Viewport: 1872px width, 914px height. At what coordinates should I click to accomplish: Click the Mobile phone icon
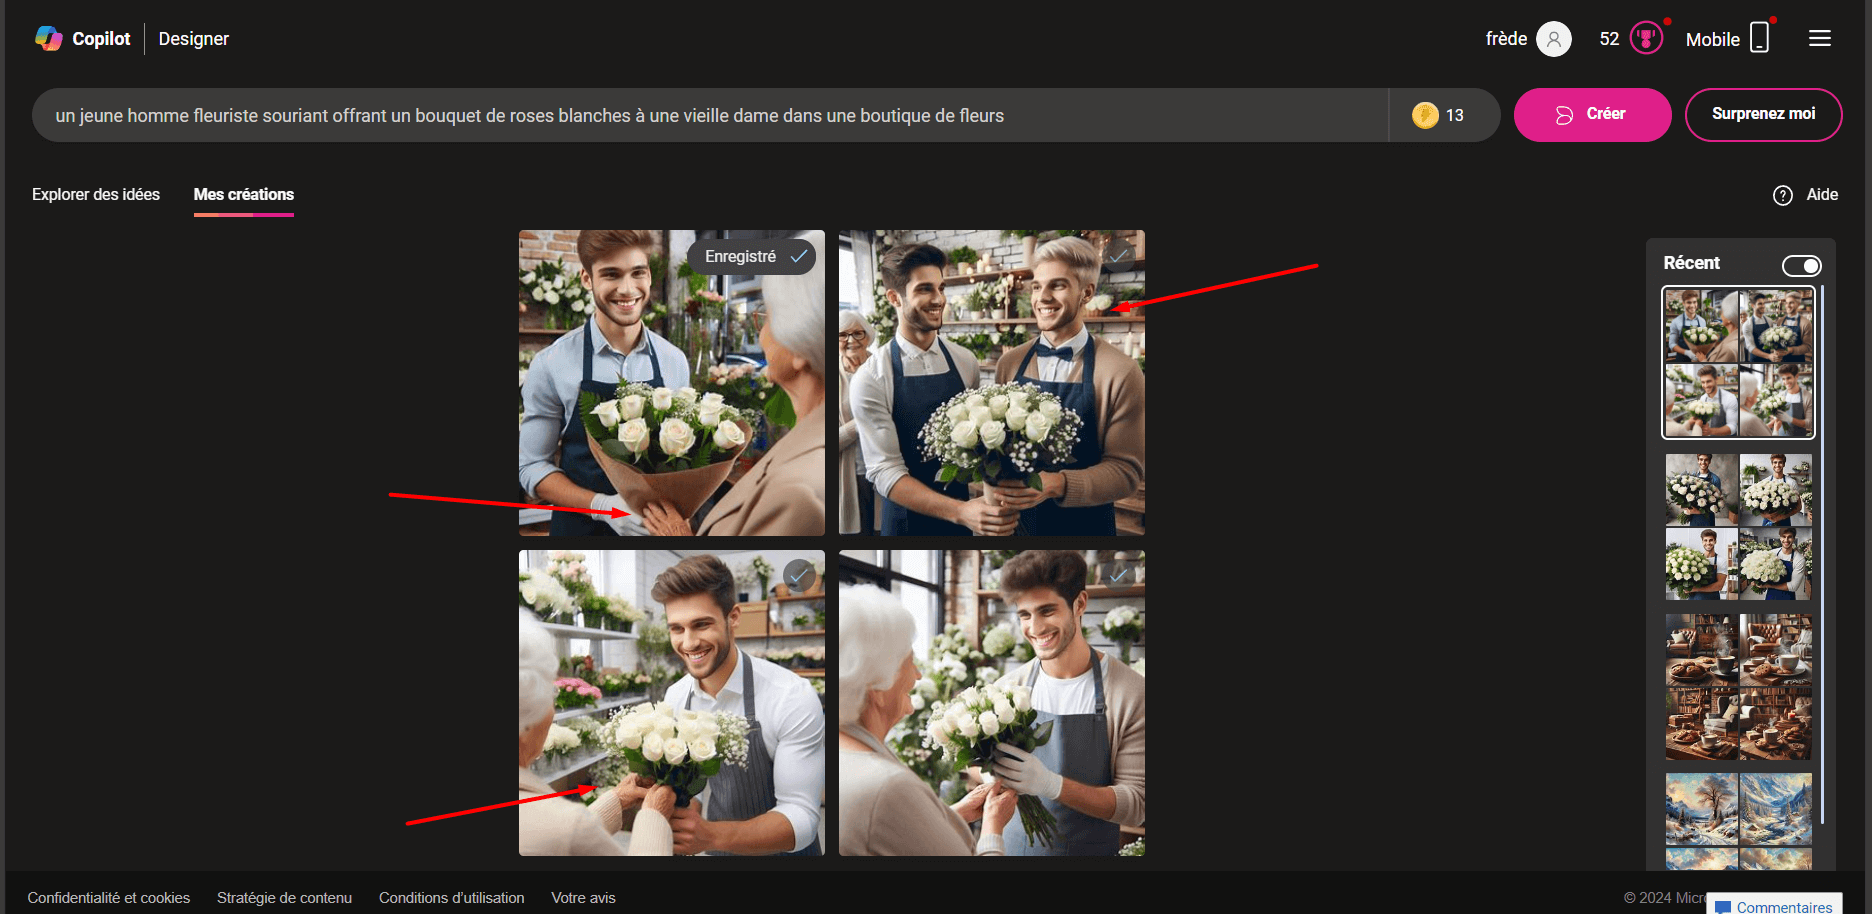coord(1759,38)
